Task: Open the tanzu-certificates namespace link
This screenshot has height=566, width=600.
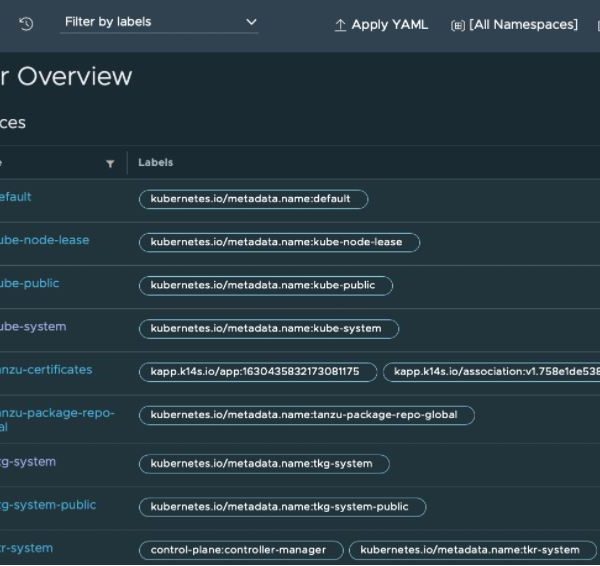Action: click(x=46, y=370)
